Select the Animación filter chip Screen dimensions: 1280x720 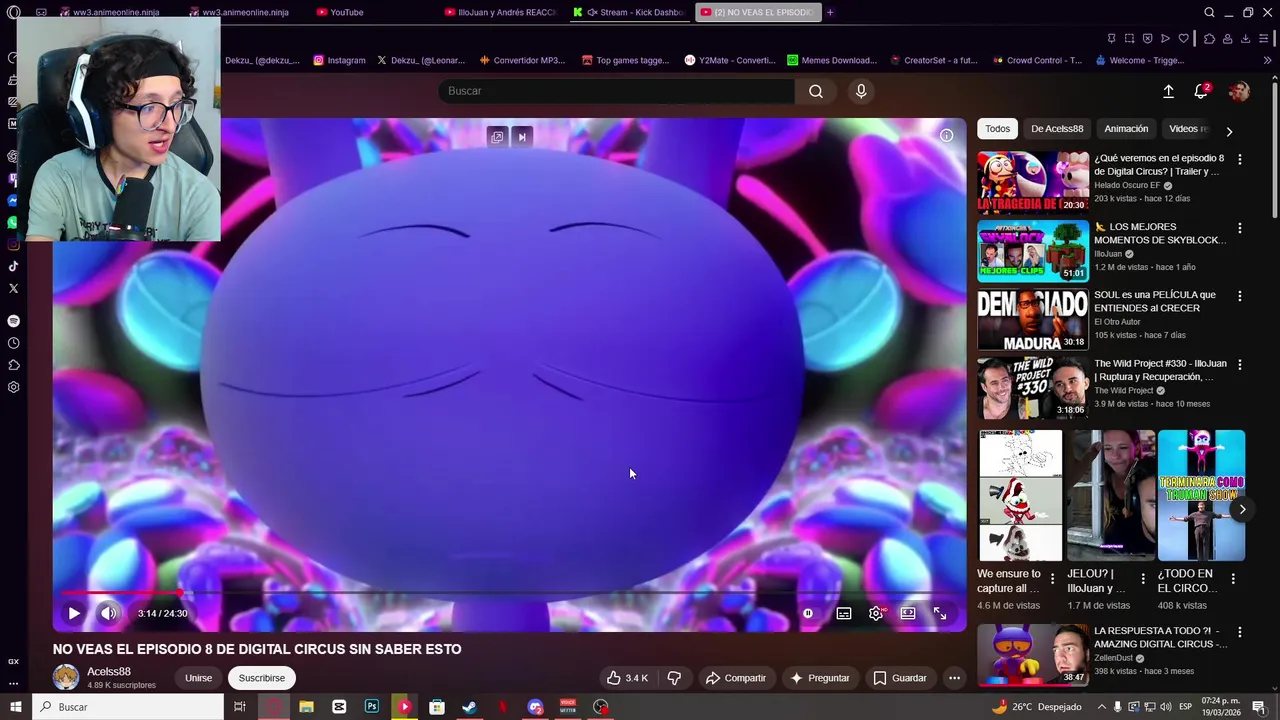tap(1126, 128)
